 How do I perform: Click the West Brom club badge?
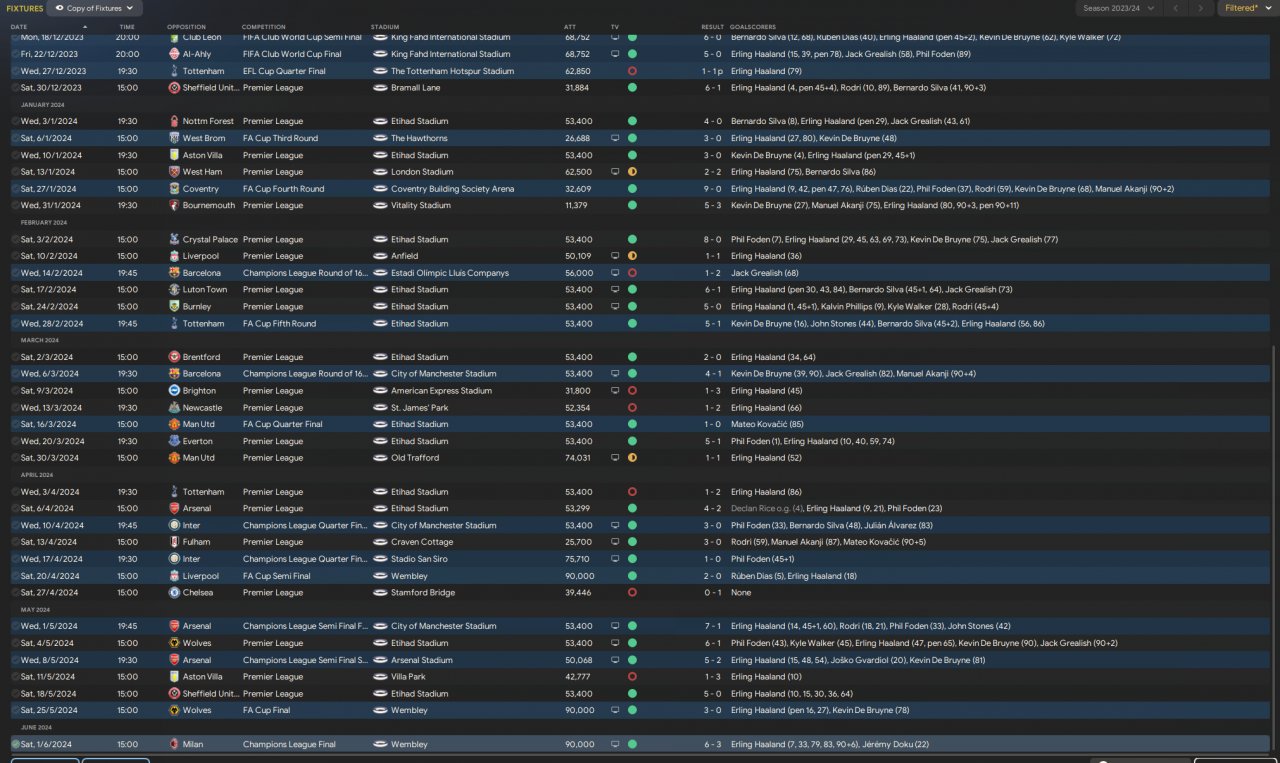[174, 138]
